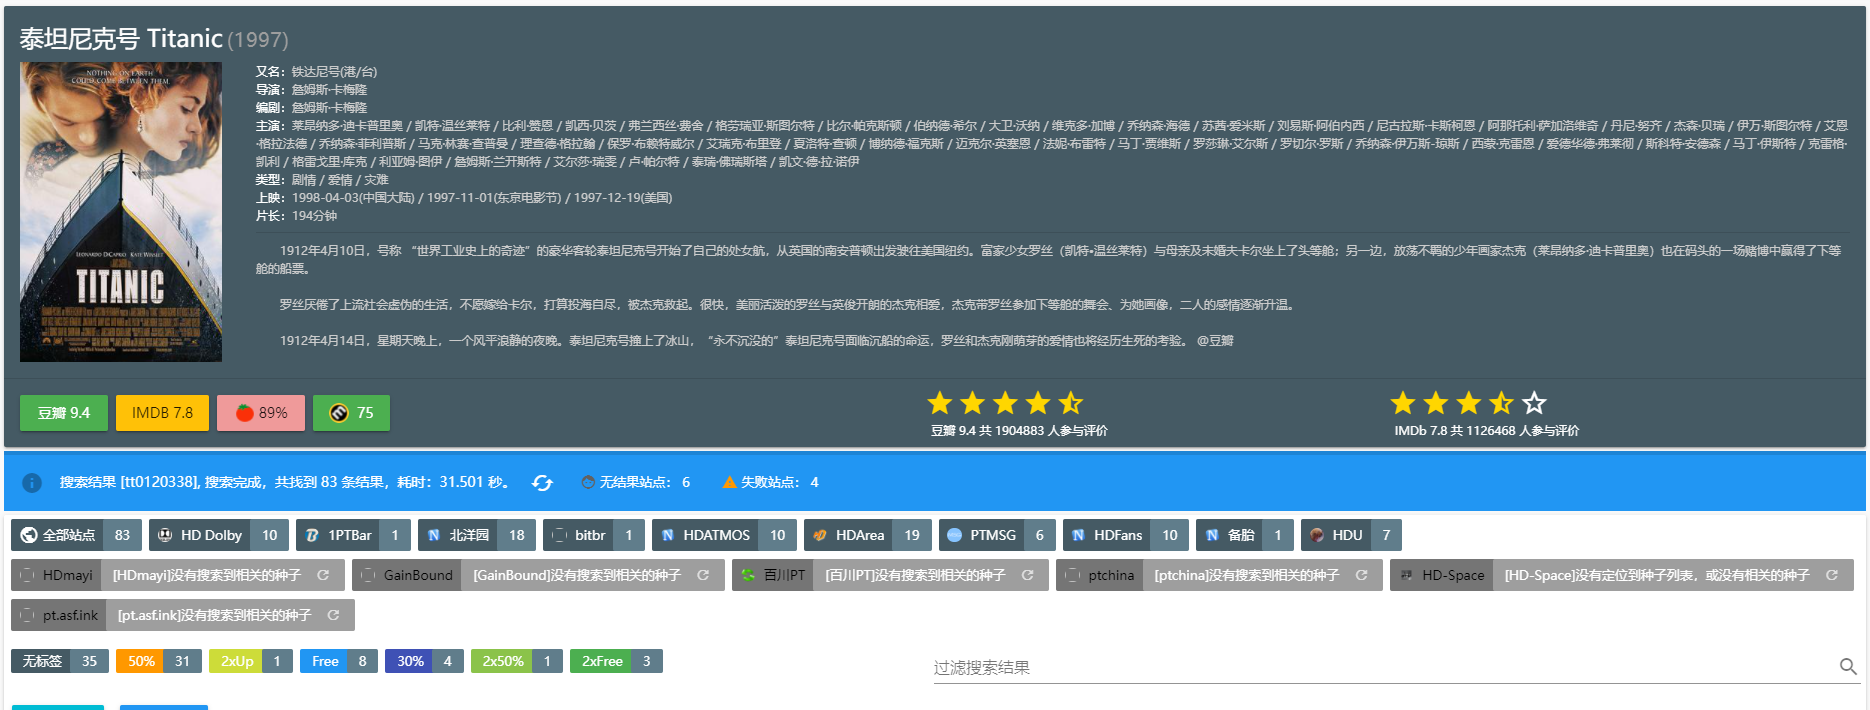Click the 泰坦尼克号 Titanic title
This screenshot has width=1870, height=710.
pos(121,38)
